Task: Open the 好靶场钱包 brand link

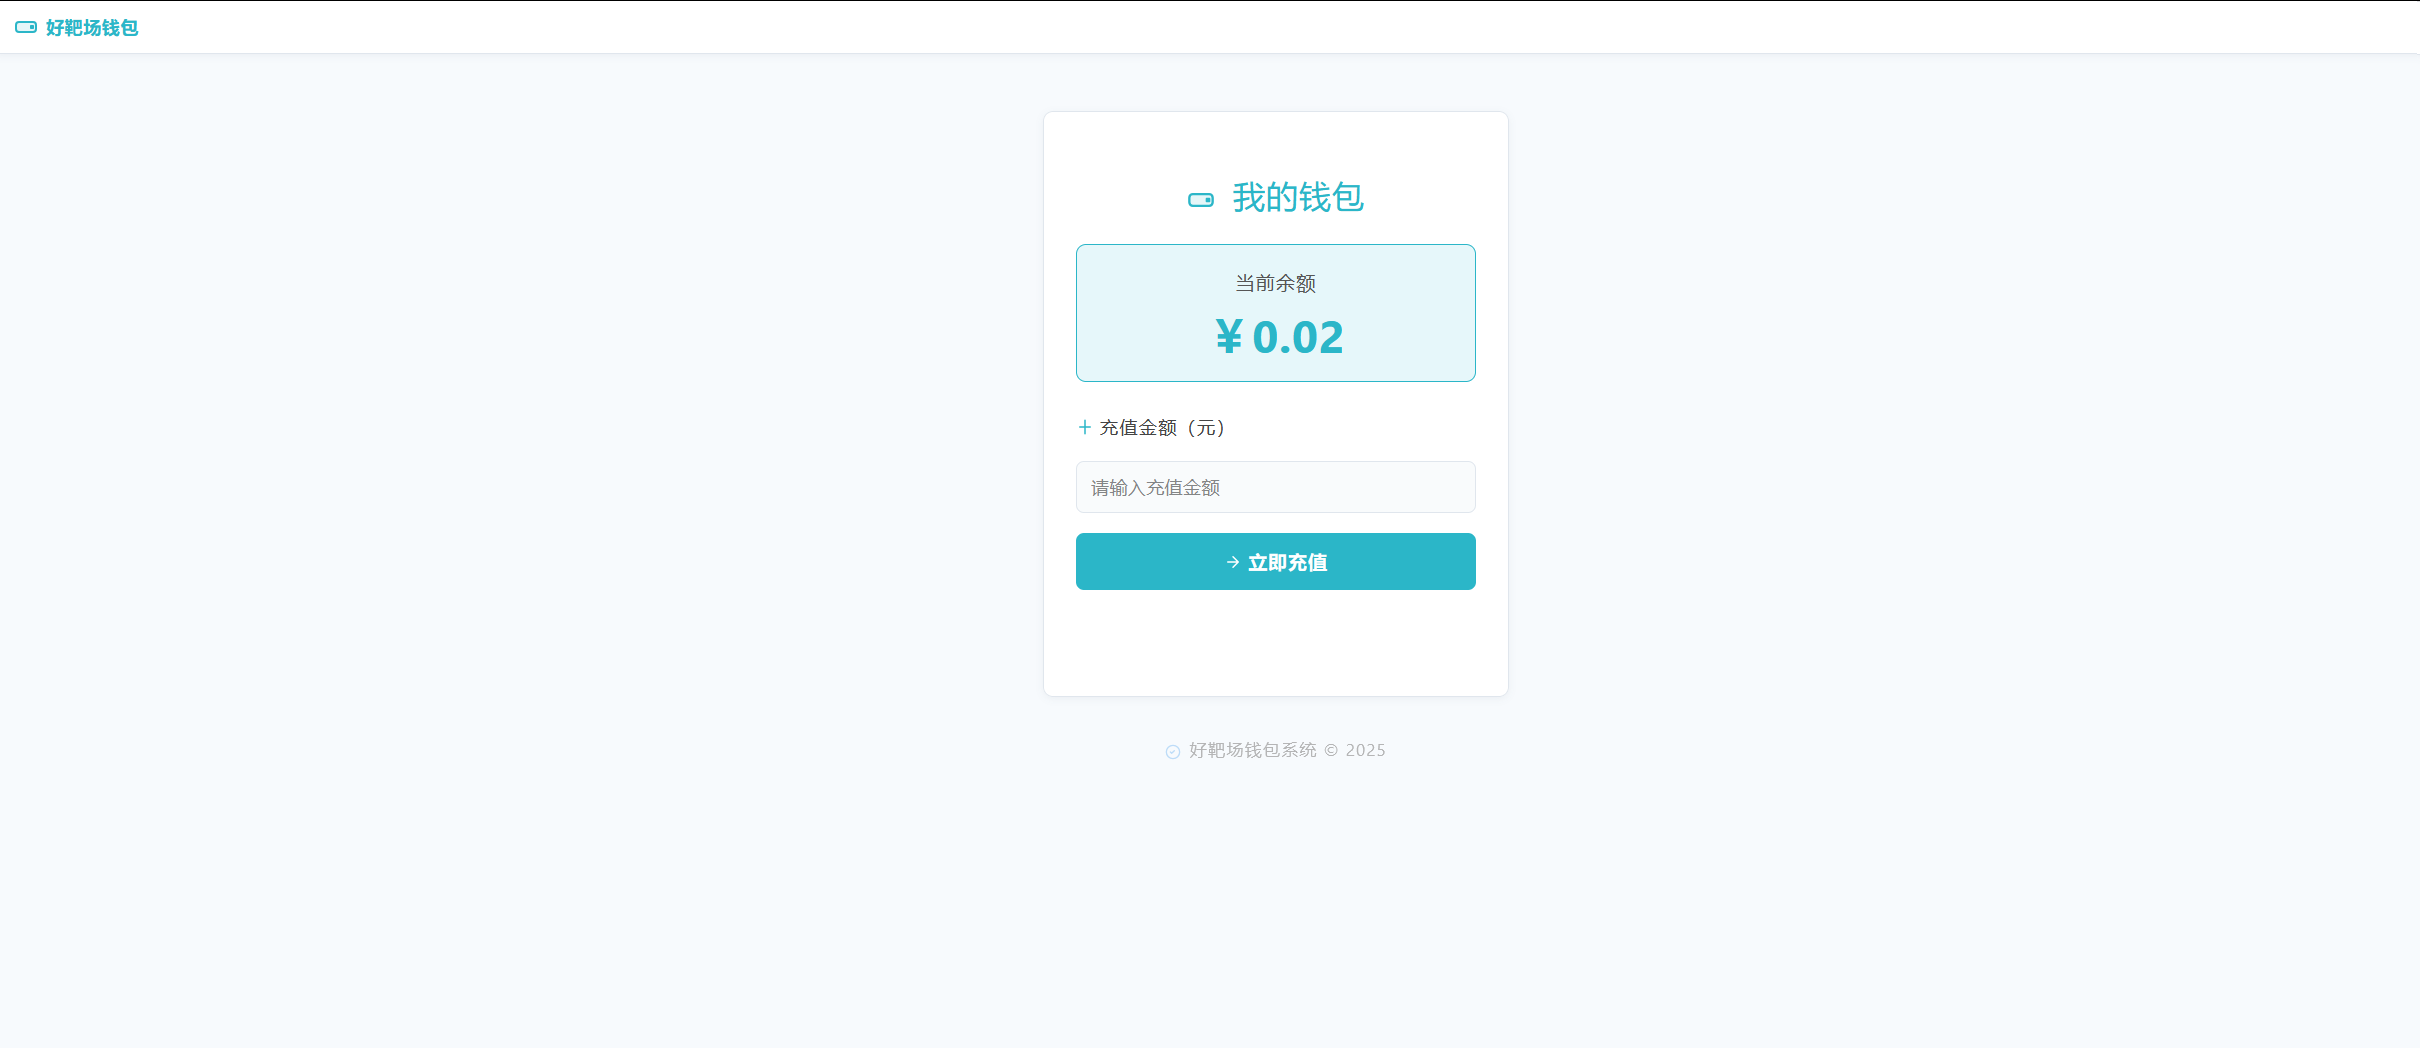Action: [77, 27]
